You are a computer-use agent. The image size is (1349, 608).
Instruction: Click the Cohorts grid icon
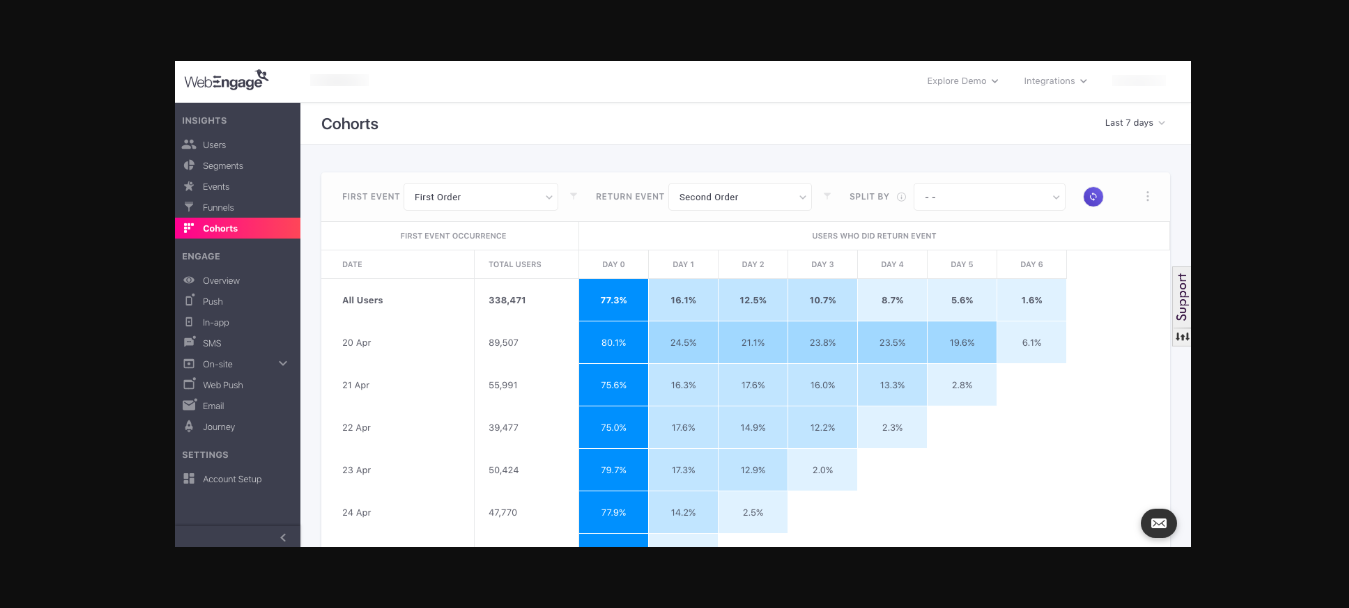click(x=188, y=228)
